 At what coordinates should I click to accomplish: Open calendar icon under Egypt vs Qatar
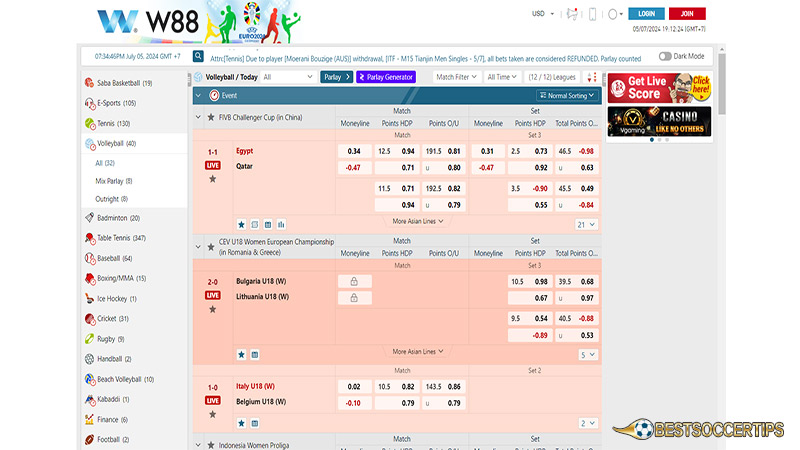pos(268,224)
